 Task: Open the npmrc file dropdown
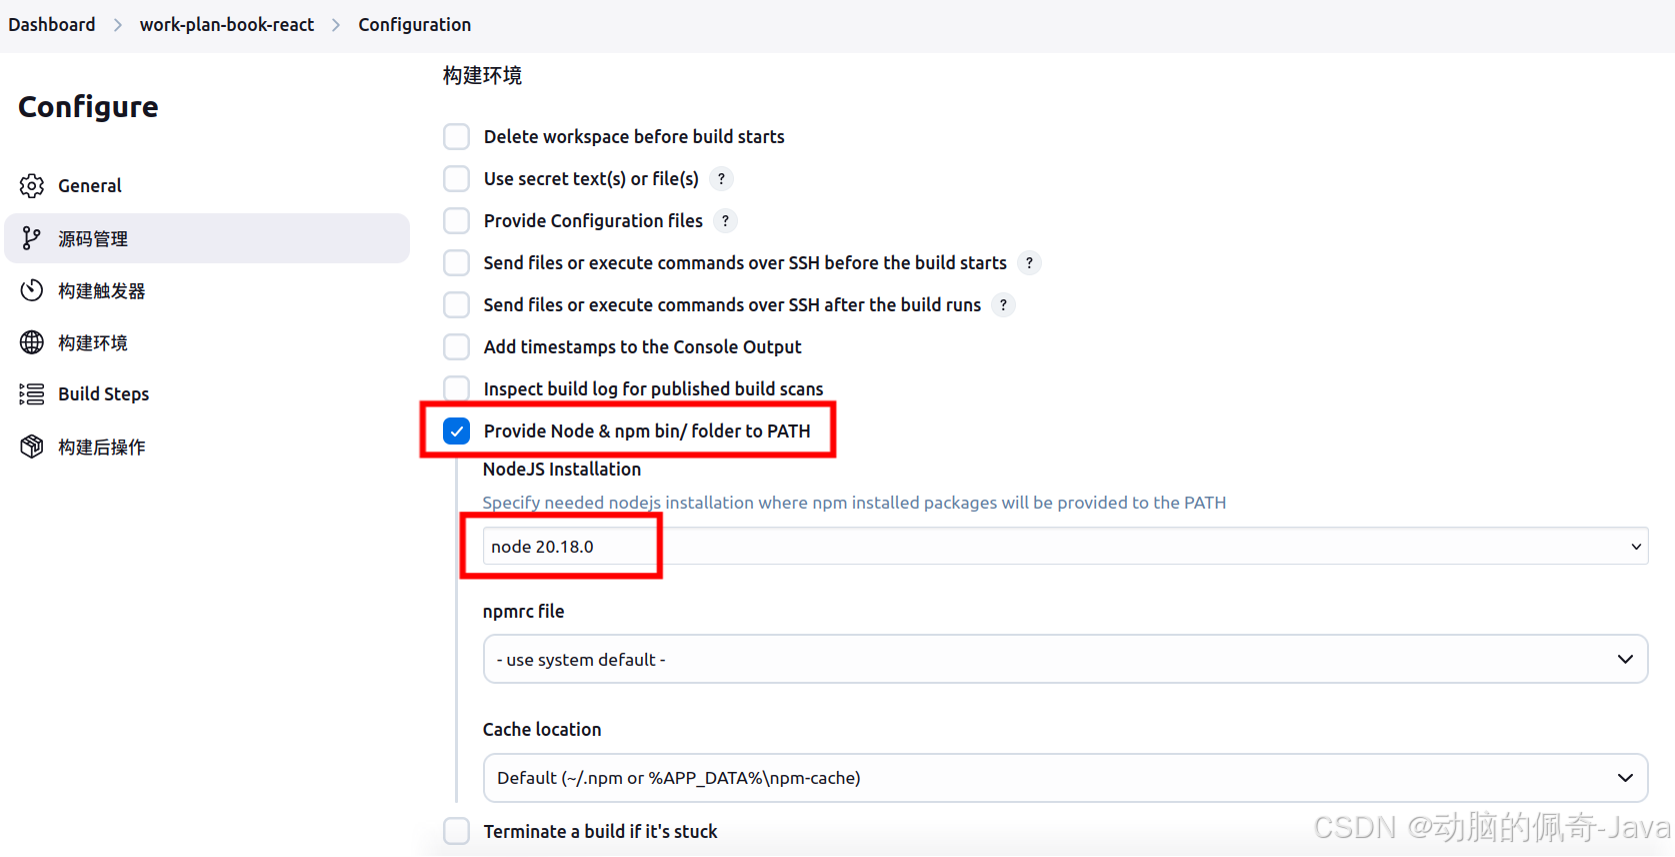(1063, 659)
